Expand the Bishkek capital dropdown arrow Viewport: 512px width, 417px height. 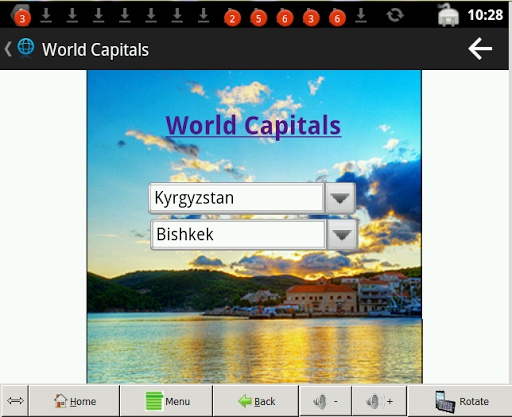(x=342, y=235)
